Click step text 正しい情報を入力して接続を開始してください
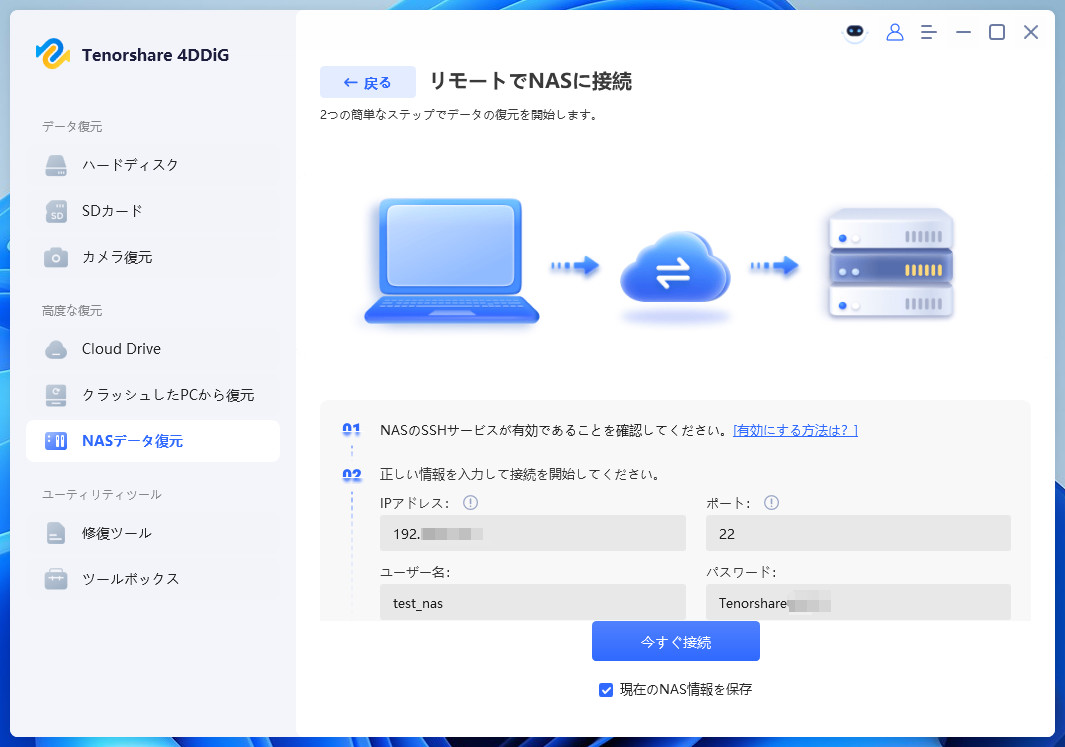Screen dimensions: 1065x747 click(520, 475)
